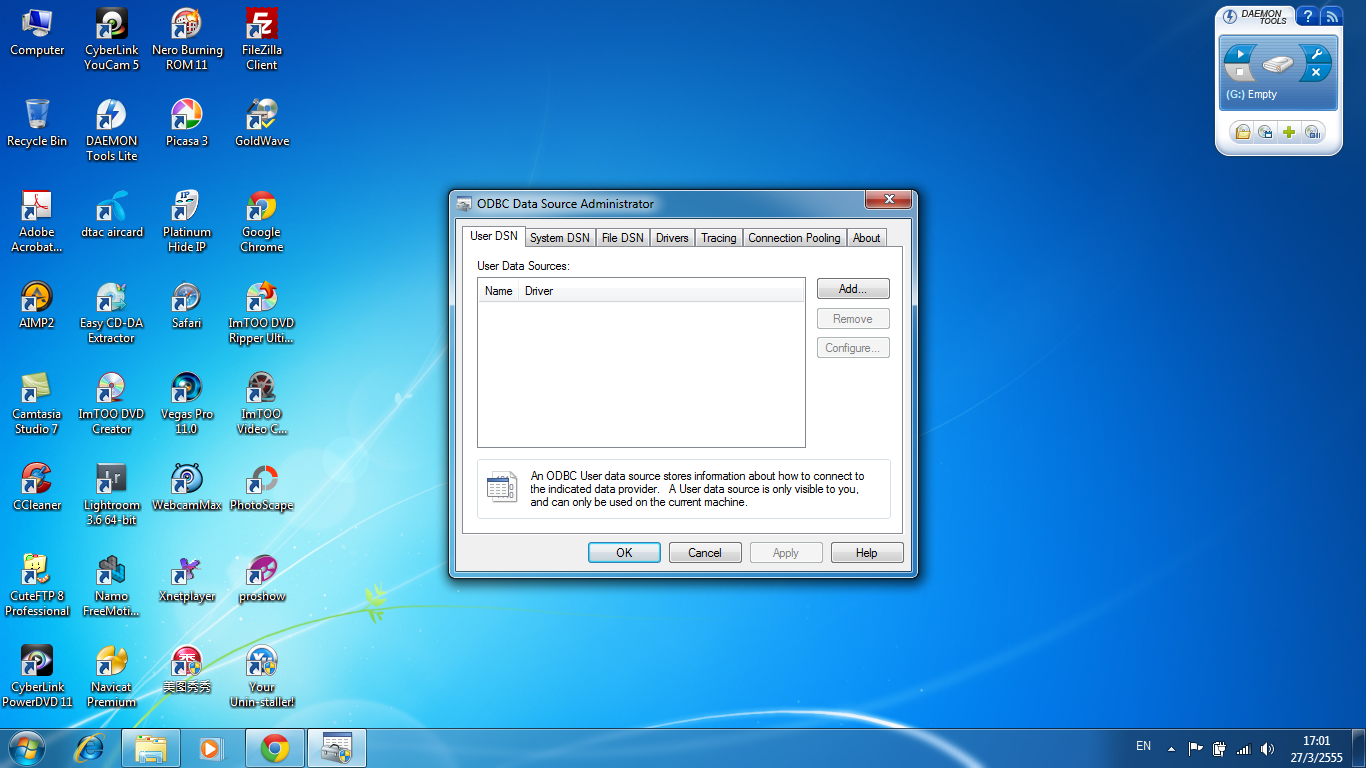The height and width of the screenshot is (768, 1366).
Task: Switch to the System DSN tab
Action: point(559,238)
